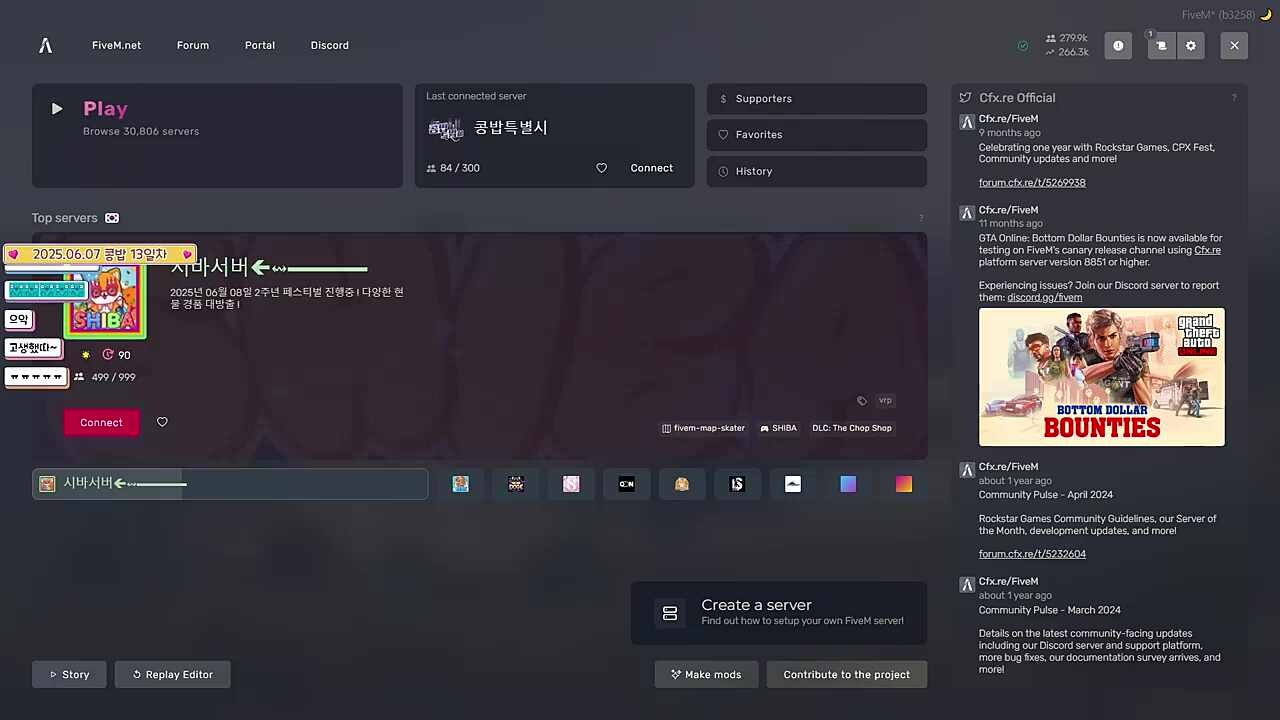Click the feed panel help question mark
Screen dimensions: 1280x720
click(x=1234, y=98)
